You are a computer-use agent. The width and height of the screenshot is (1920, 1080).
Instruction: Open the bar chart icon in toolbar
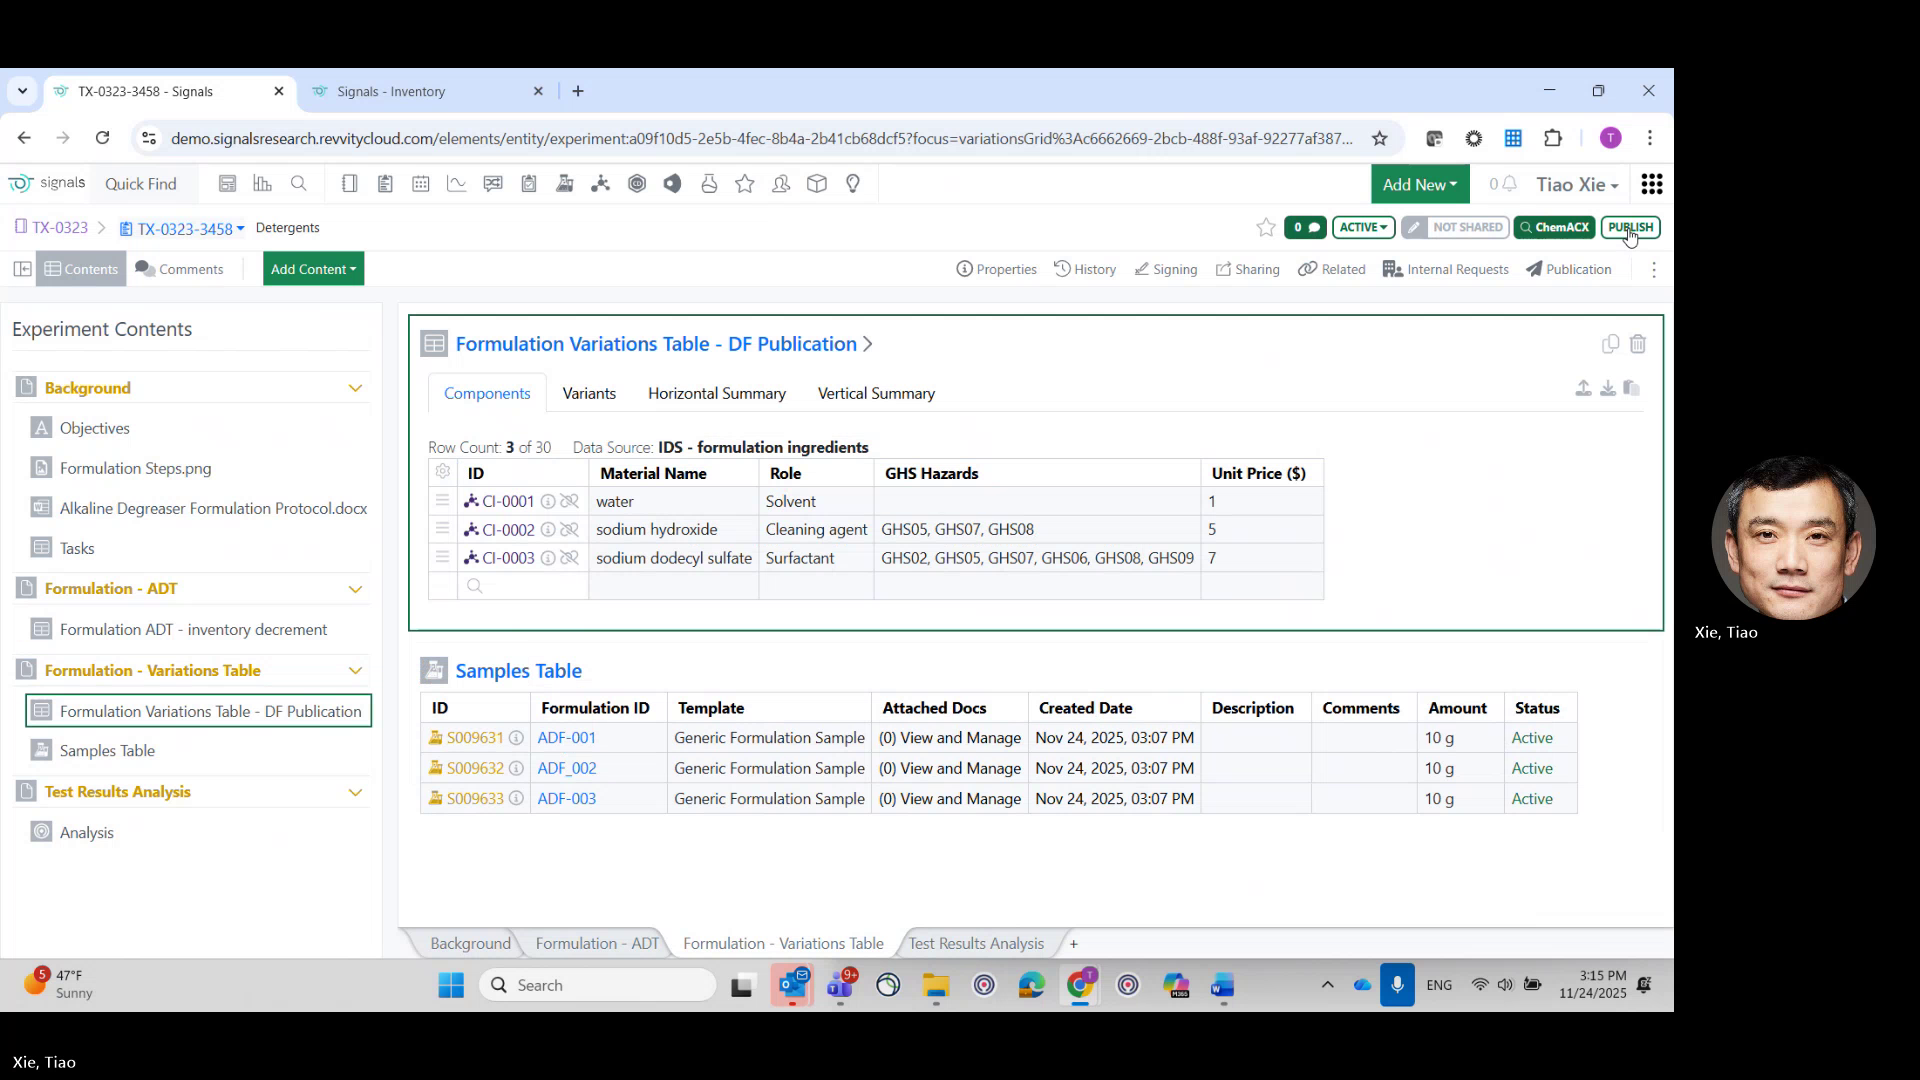pos(262,183)
